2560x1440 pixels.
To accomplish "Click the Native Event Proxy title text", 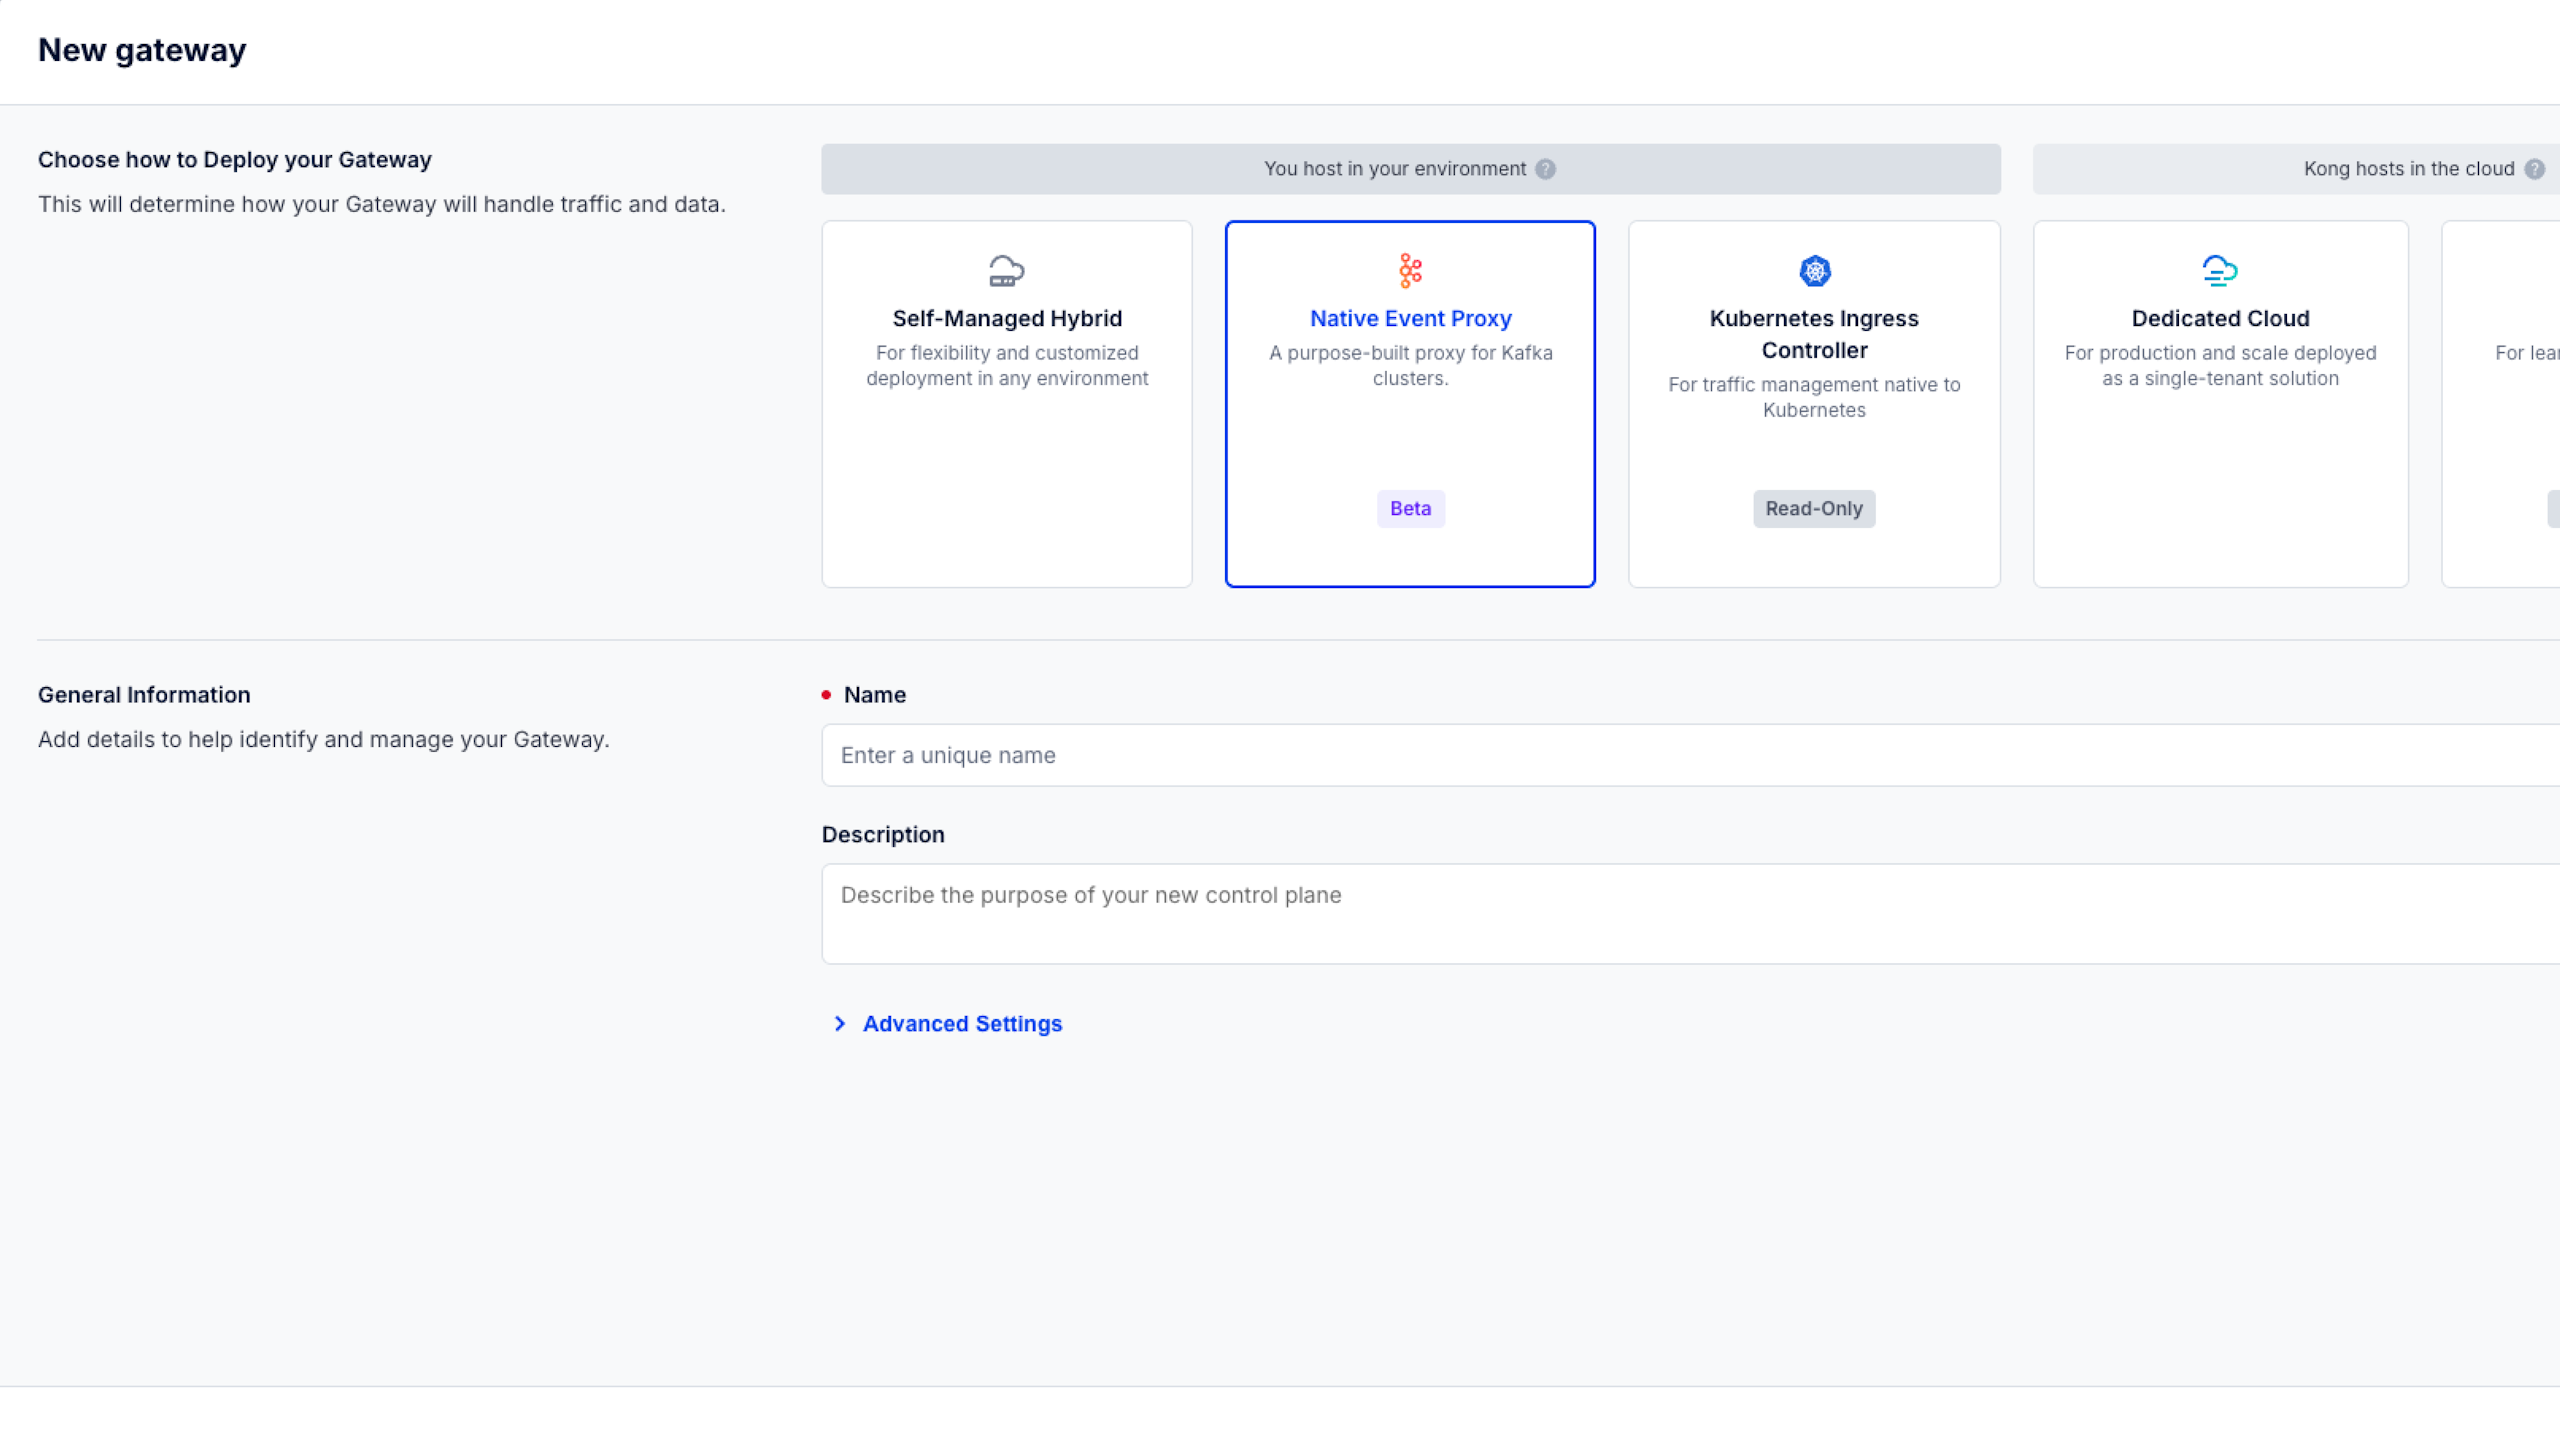I will (1410, 318).
